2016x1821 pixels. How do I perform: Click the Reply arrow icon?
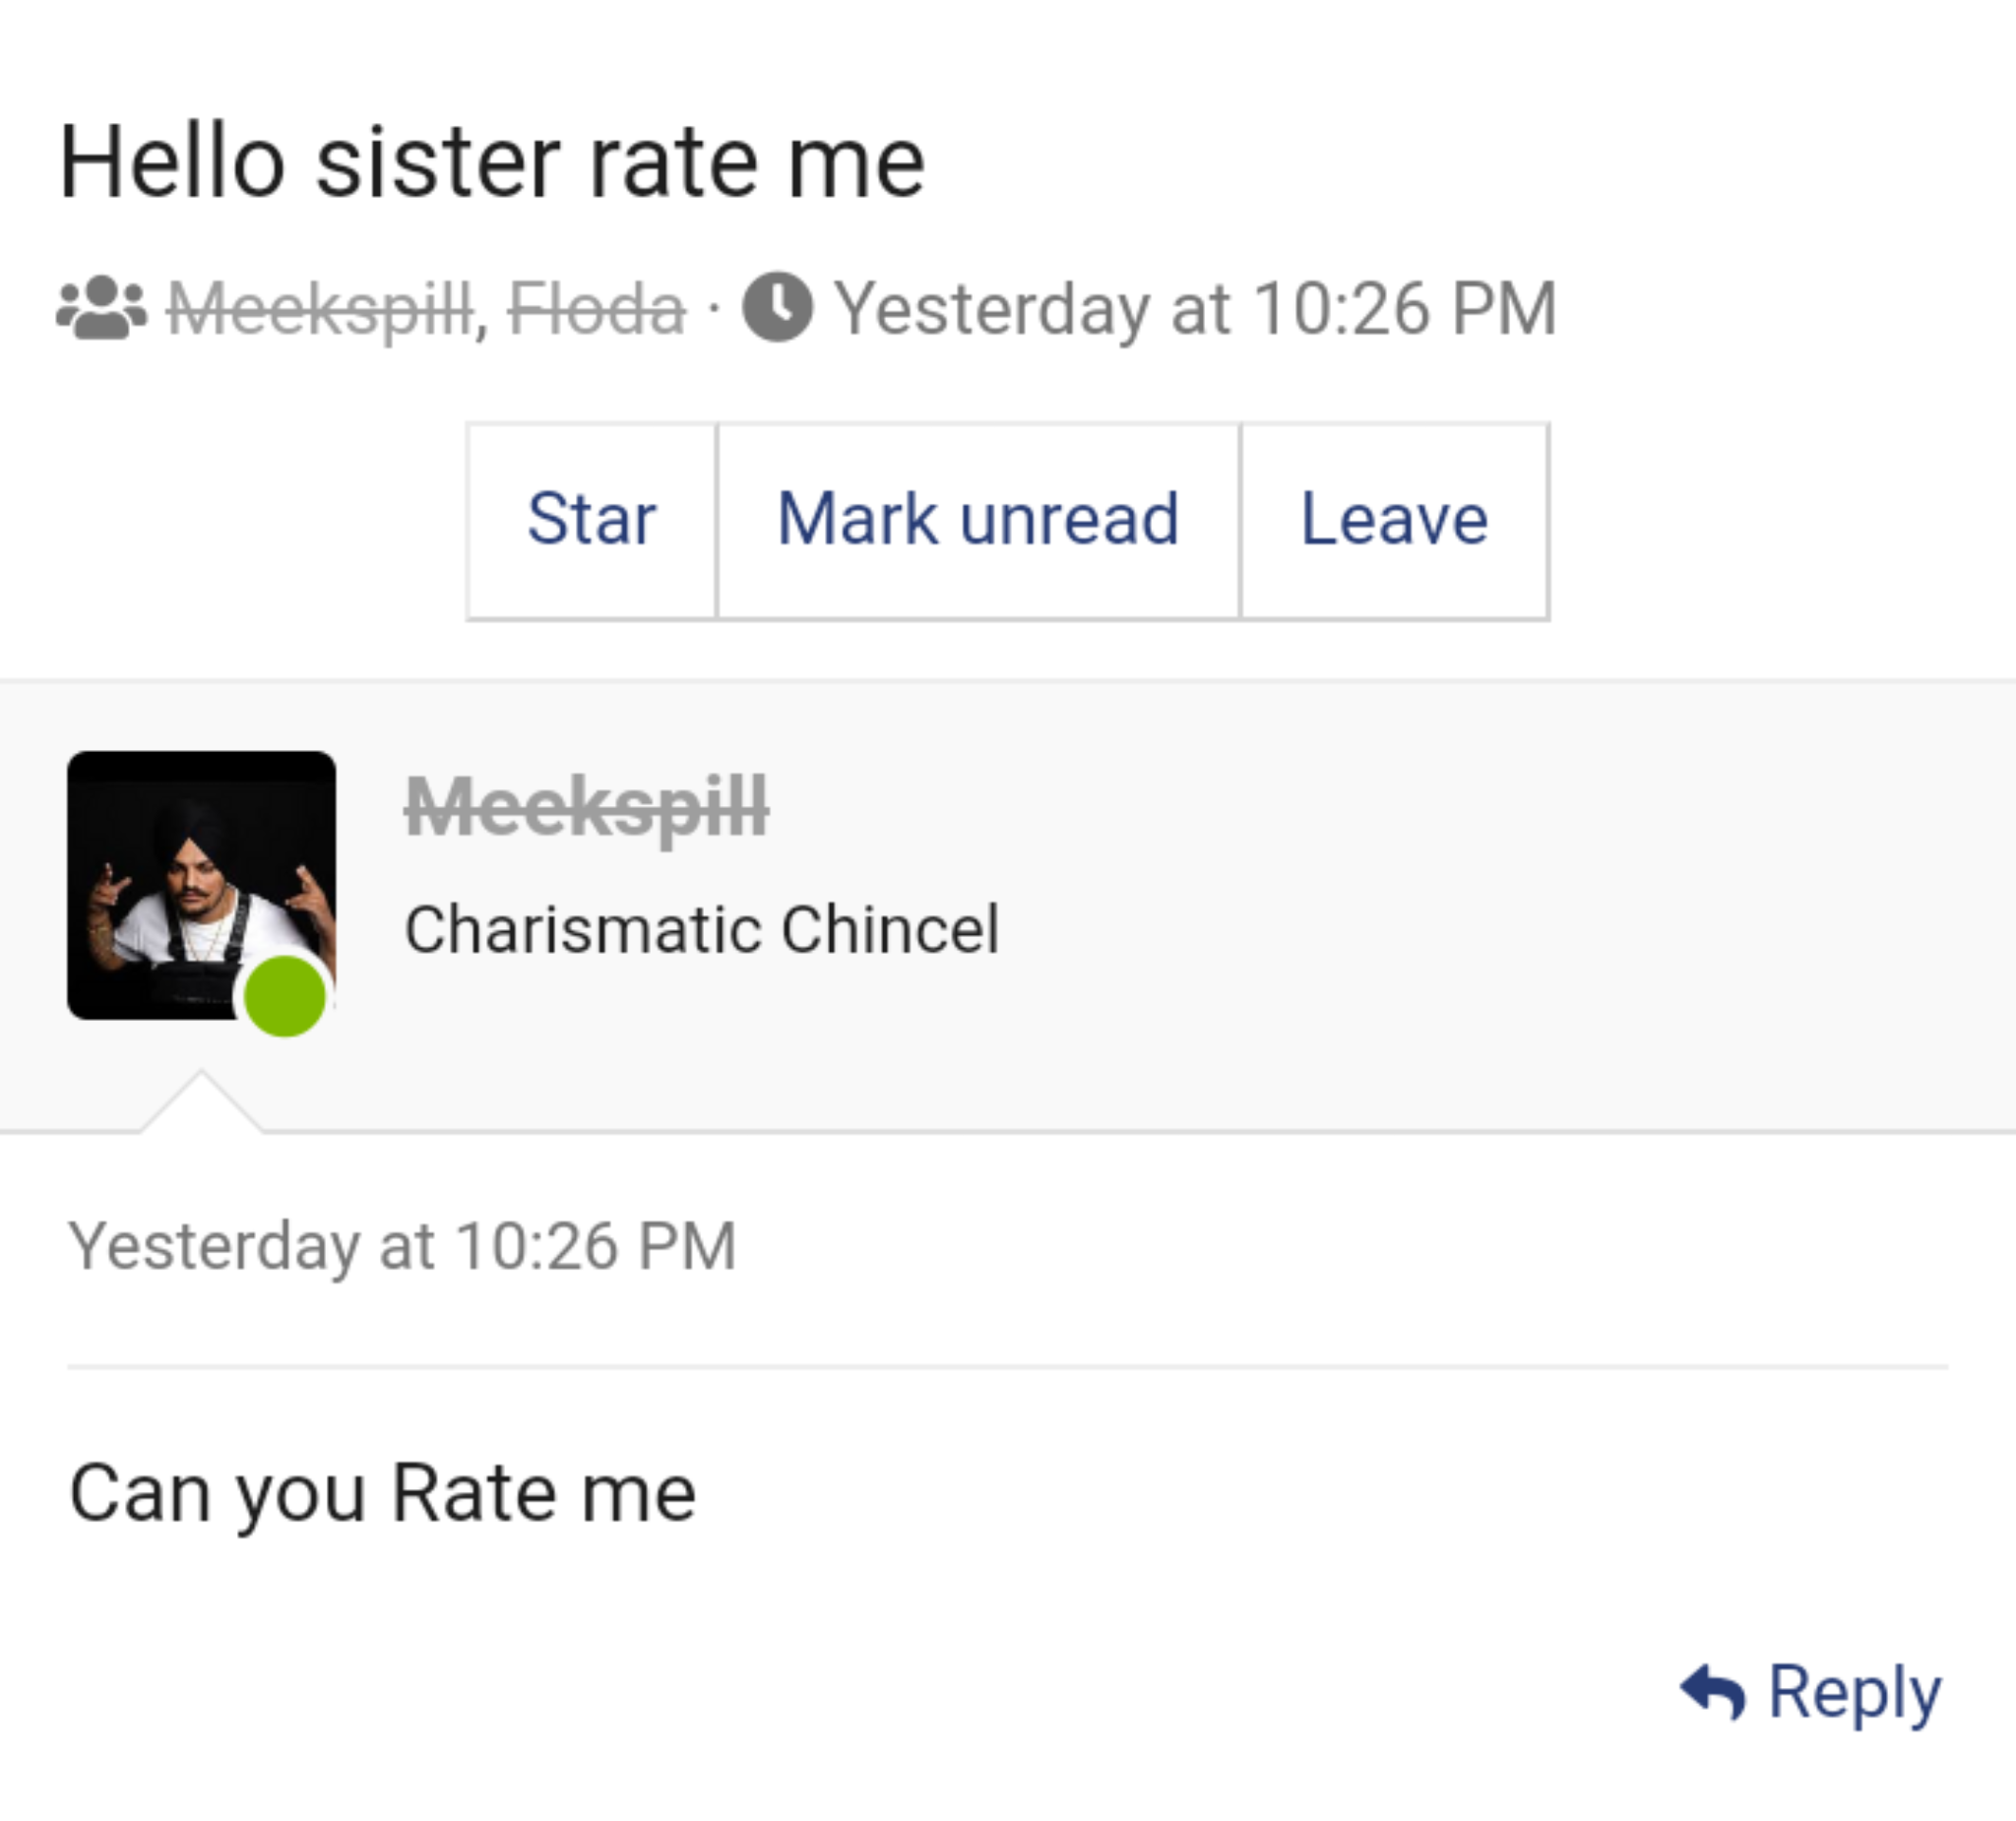click(1712, 1692)
